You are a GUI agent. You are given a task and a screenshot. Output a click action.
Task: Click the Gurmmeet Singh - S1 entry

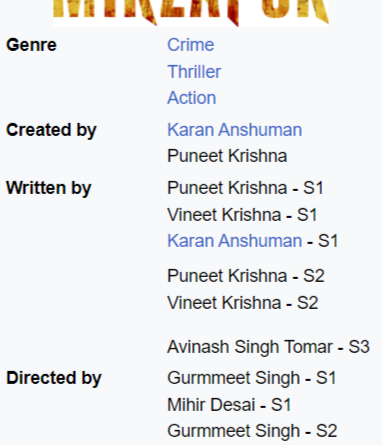(x=252, y=378)
